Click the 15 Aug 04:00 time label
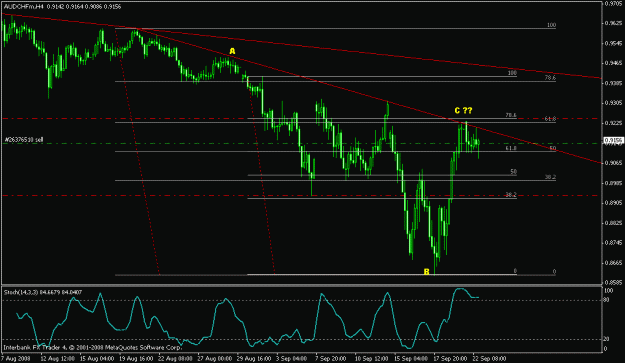This screenshot has width=625, height=363. 97,358
